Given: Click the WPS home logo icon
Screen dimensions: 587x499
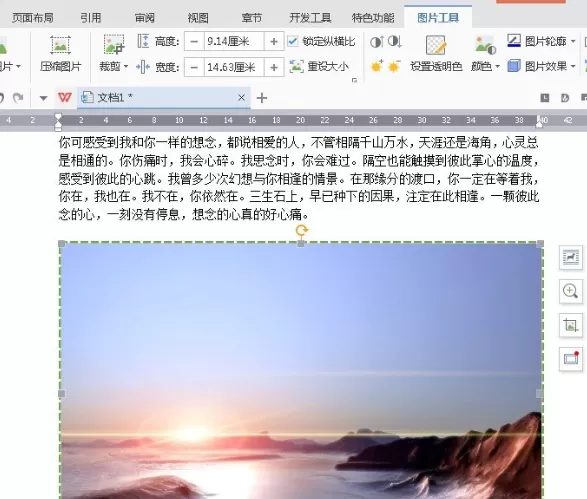Looking at the screenshot, I should (65, 98).
